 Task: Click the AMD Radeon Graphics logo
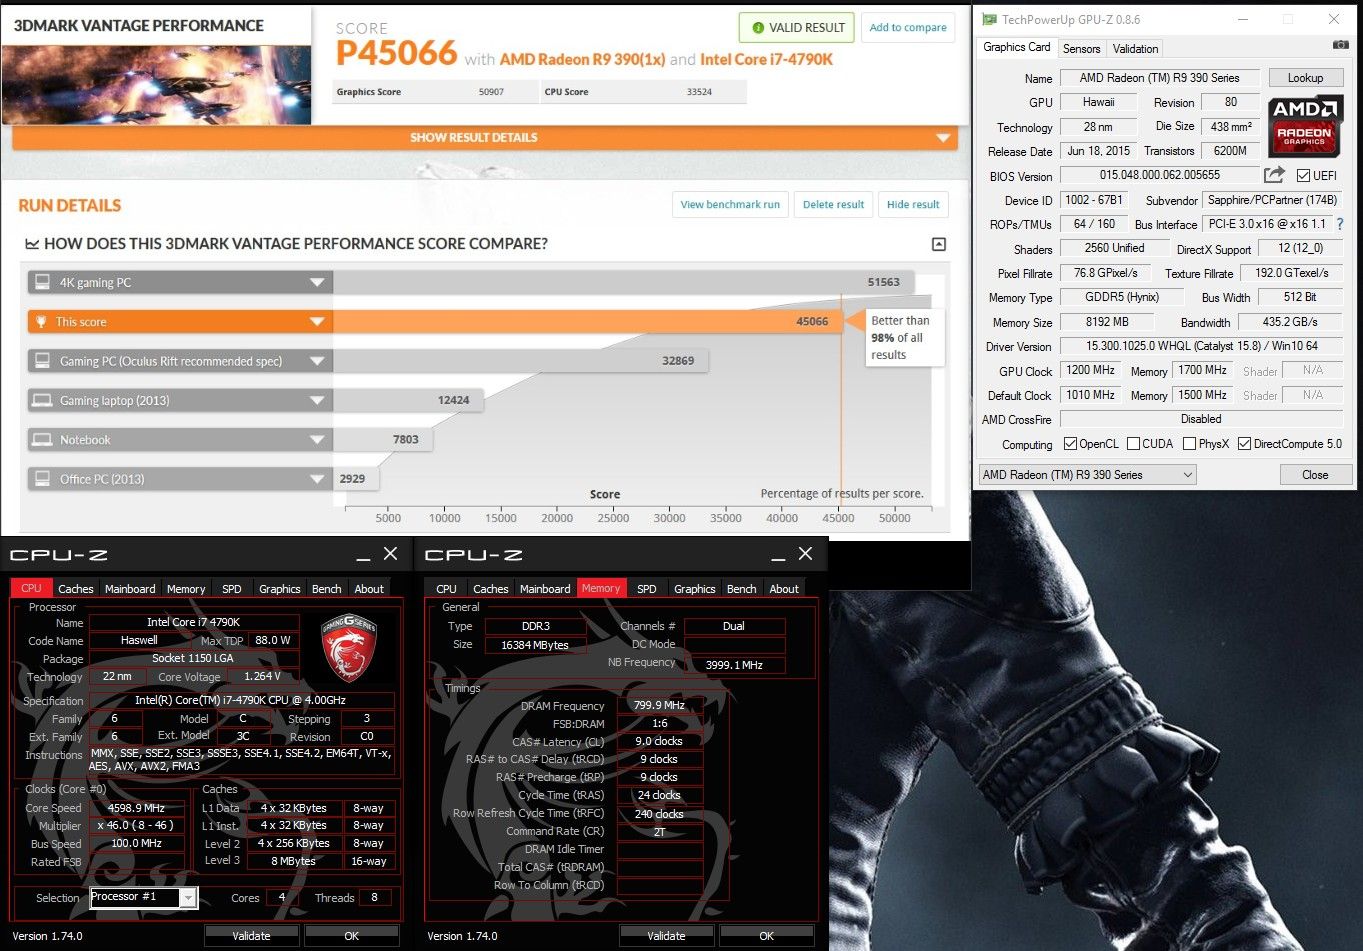pos(1304,127)
